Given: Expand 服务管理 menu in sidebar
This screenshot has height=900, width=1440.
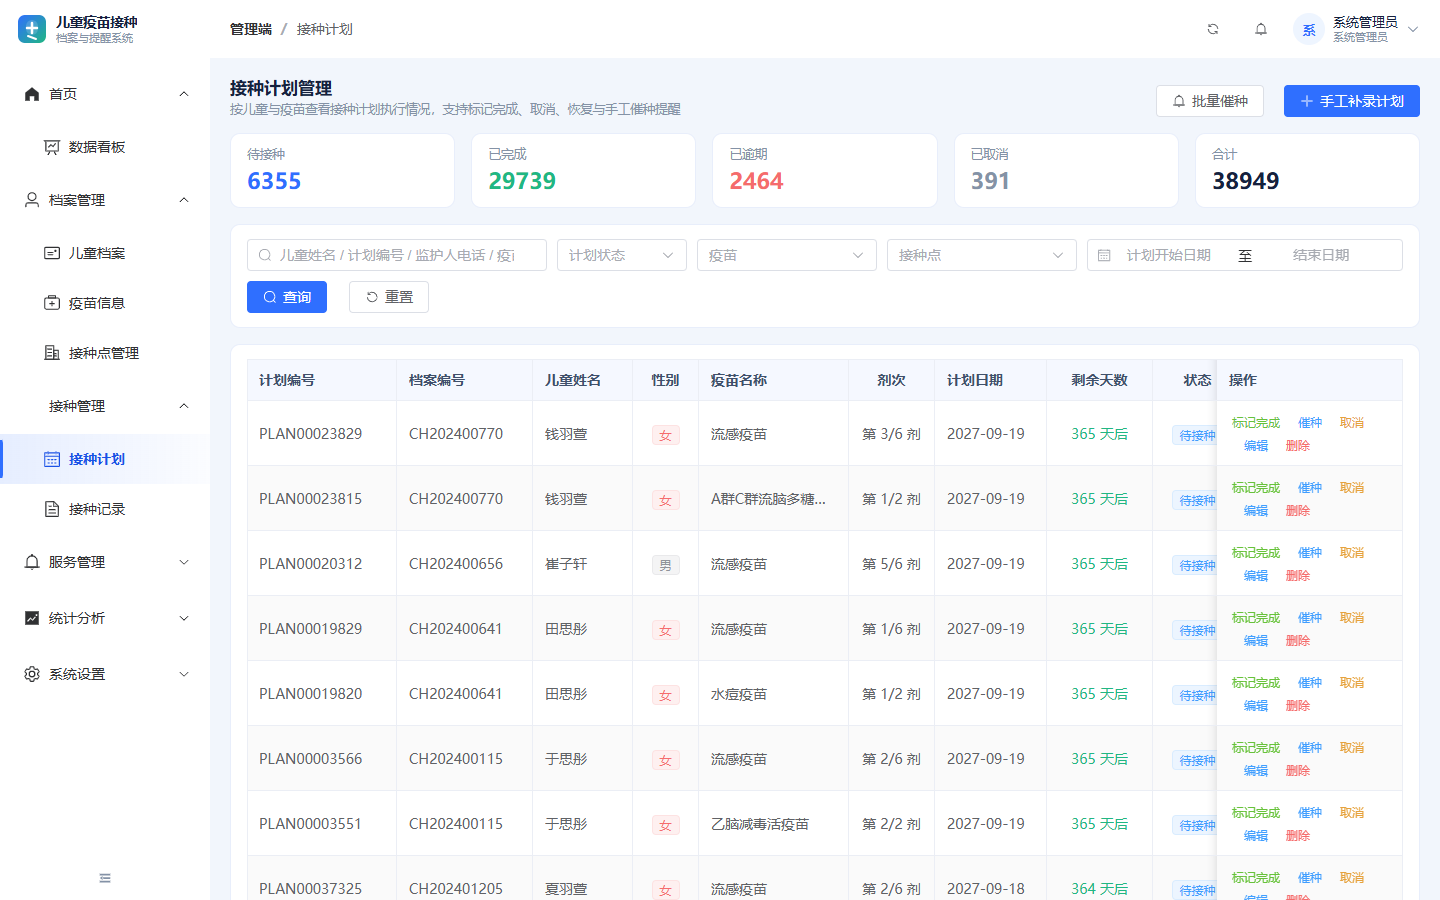Looking at the screenshot, I should 105,562.
